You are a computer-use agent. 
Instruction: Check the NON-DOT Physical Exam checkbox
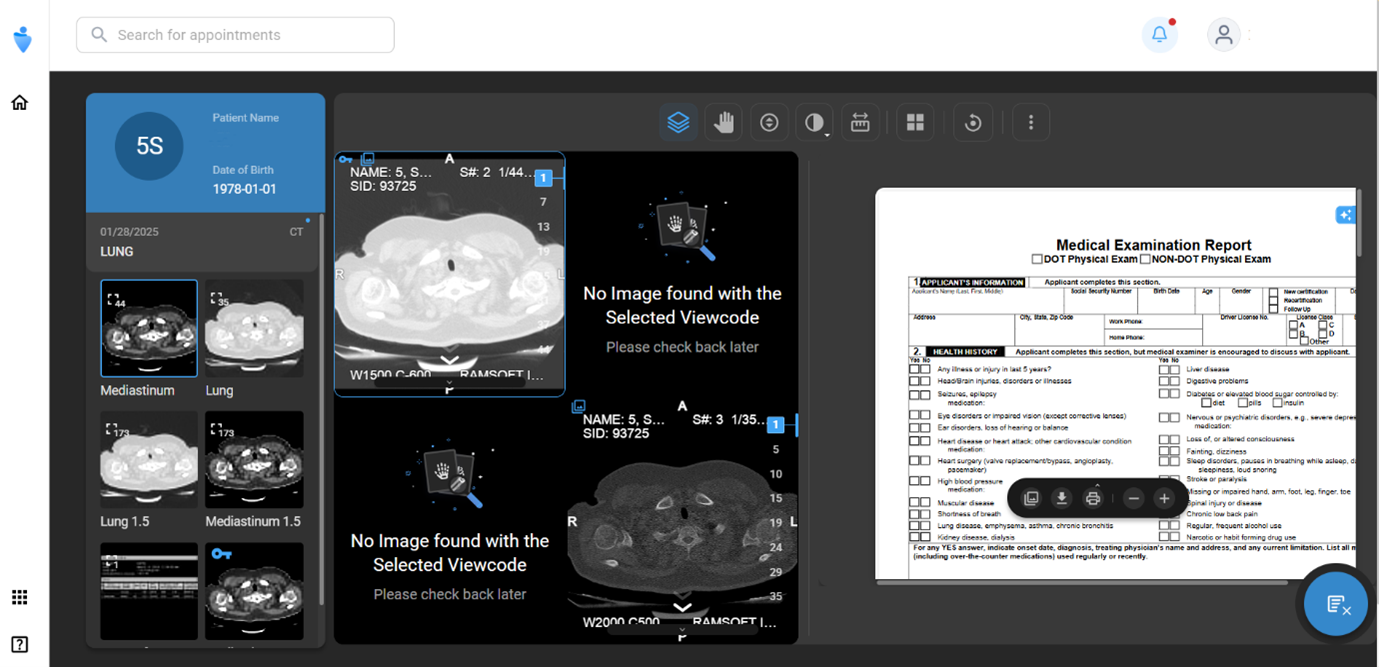pyautogui.click(x=1145, y=259)
